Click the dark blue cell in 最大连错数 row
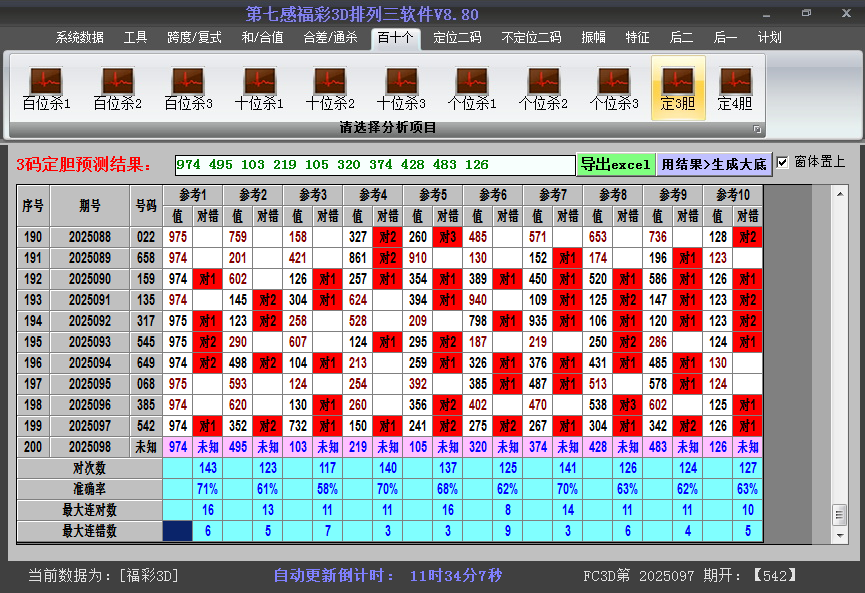 178,531
